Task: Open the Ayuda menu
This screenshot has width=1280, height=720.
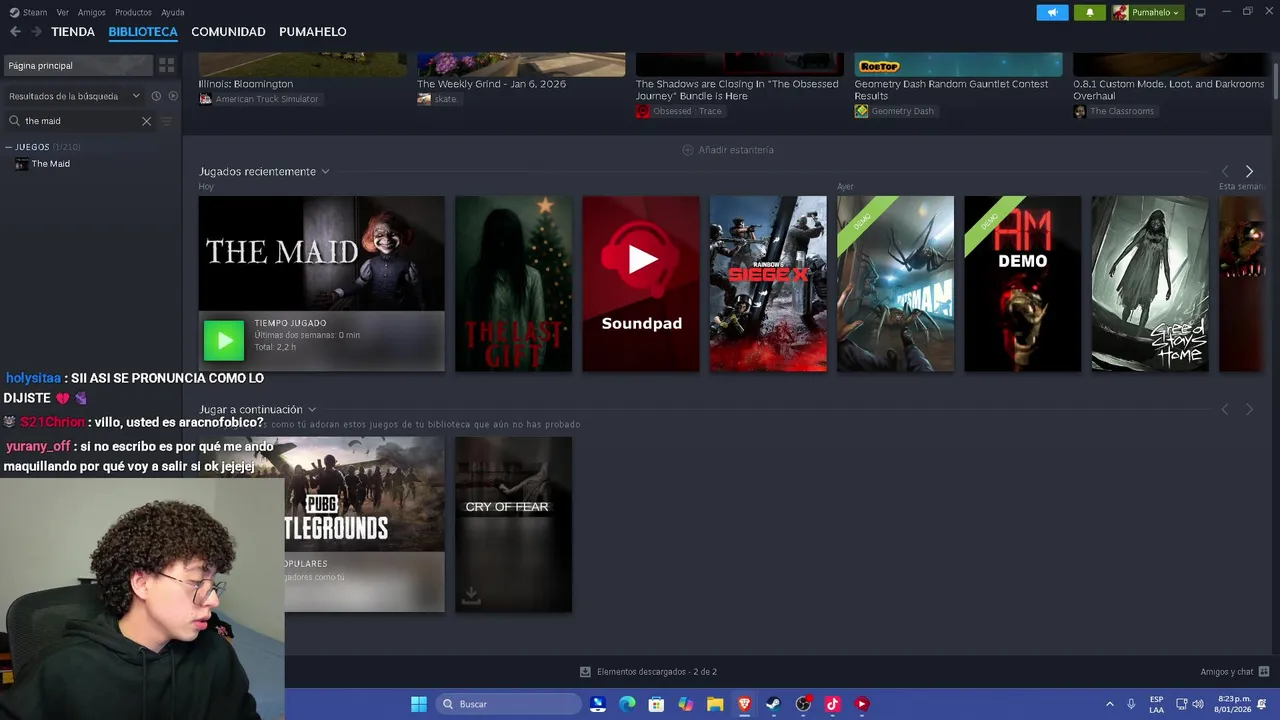Action: 173,12
